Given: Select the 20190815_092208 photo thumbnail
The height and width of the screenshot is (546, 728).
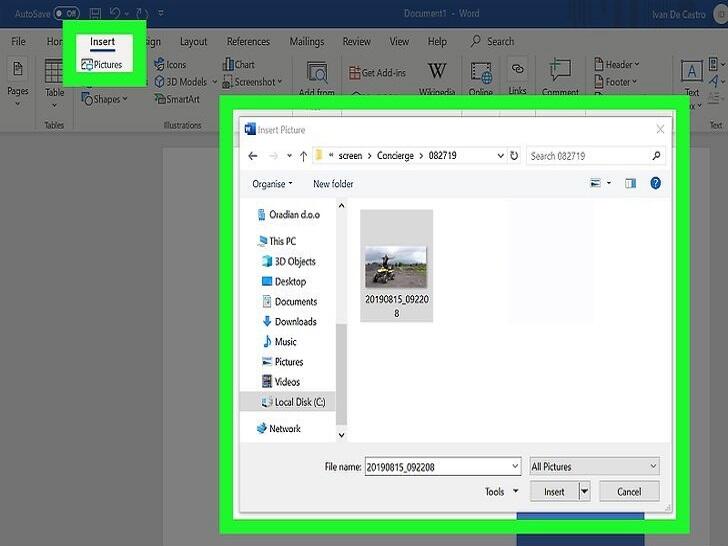Looking at the screenshot, I should tap(396, 267).
